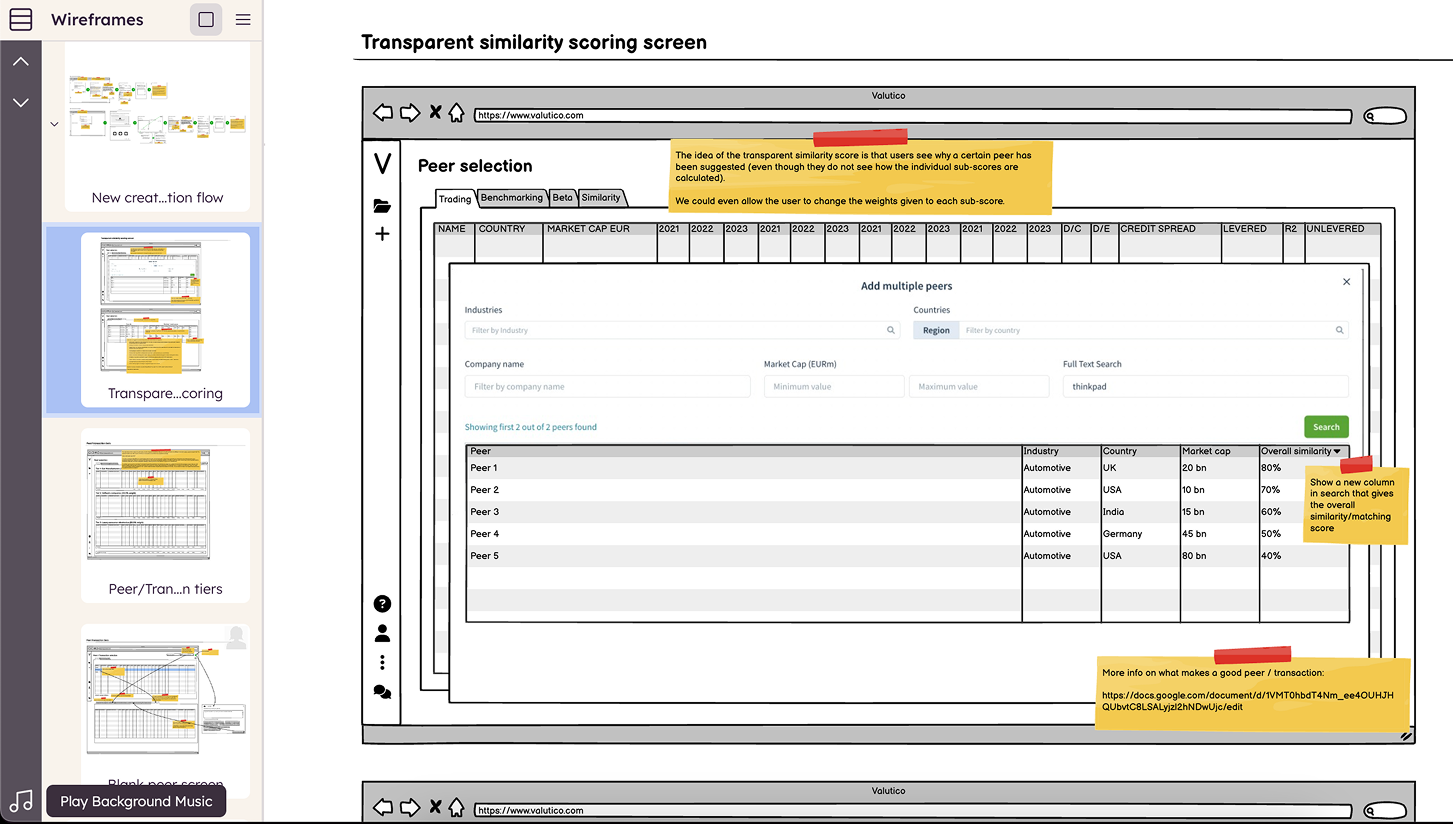The height and width of the screenshot is (824, 1453).
Task: Collapse the New creation flow group chevron
Action: pos(54,125)
